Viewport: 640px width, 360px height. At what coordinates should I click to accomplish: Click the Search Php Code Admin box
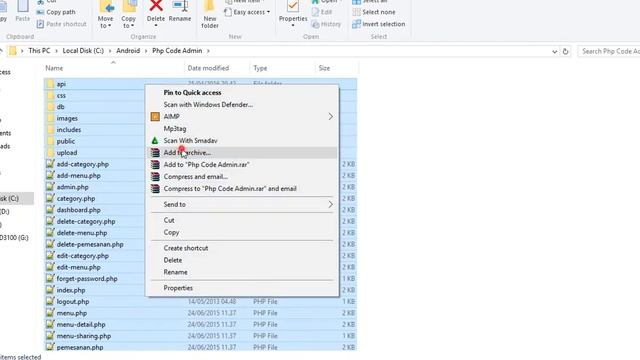coord(609,51)
